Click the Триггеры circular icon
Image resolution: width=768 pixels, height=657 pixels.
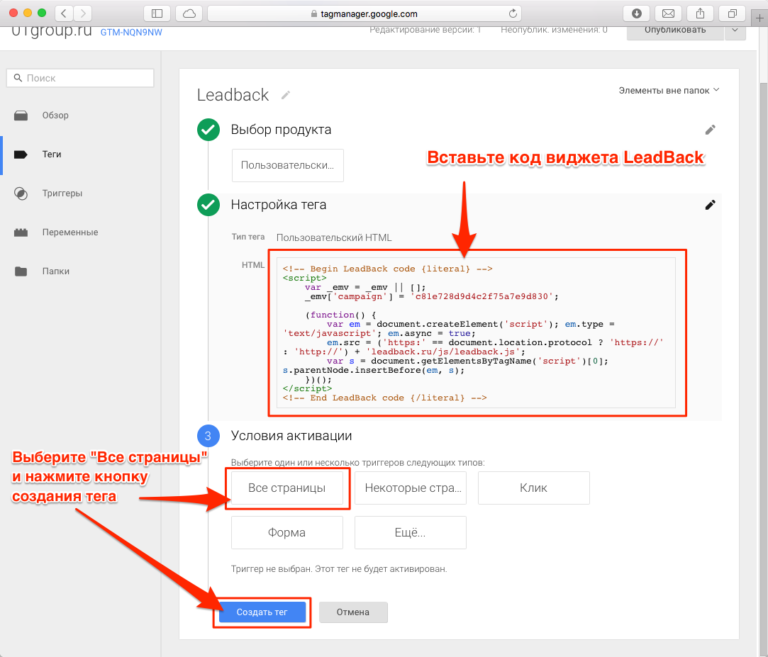click(21, 194)
